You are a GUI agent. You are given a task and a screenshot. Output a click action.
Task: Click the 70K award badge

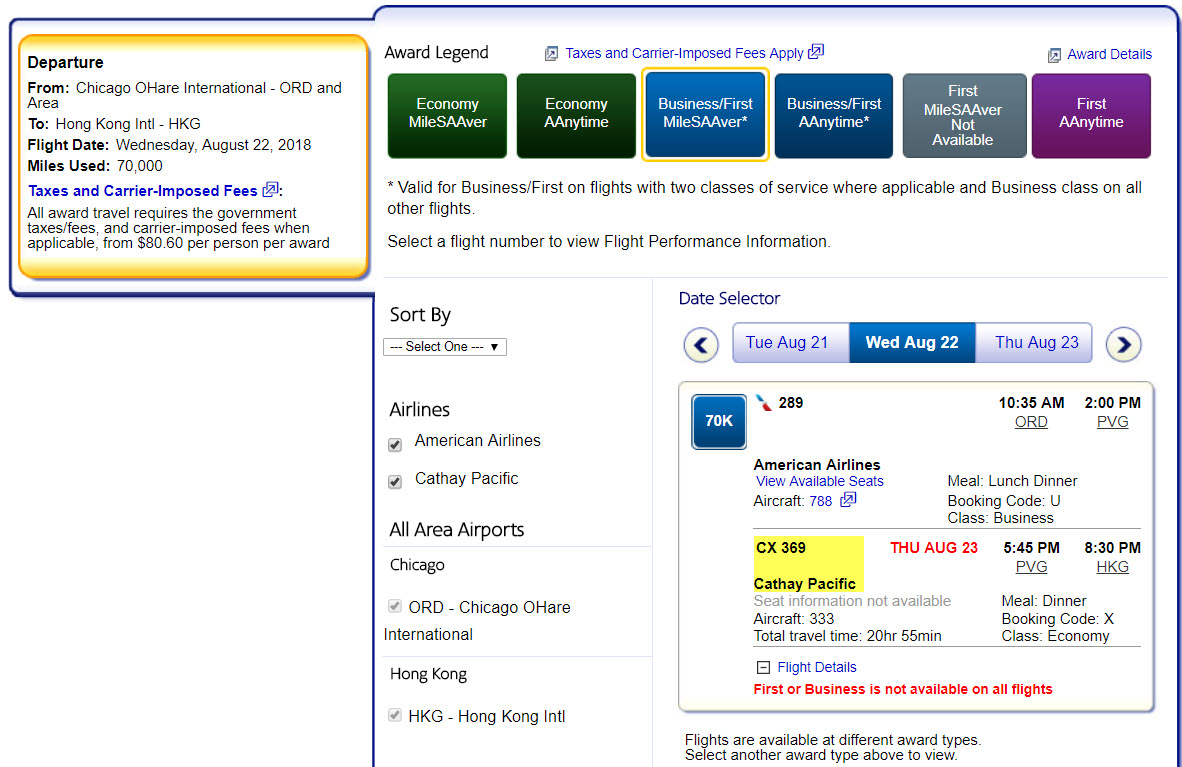(x=719, y=421)
